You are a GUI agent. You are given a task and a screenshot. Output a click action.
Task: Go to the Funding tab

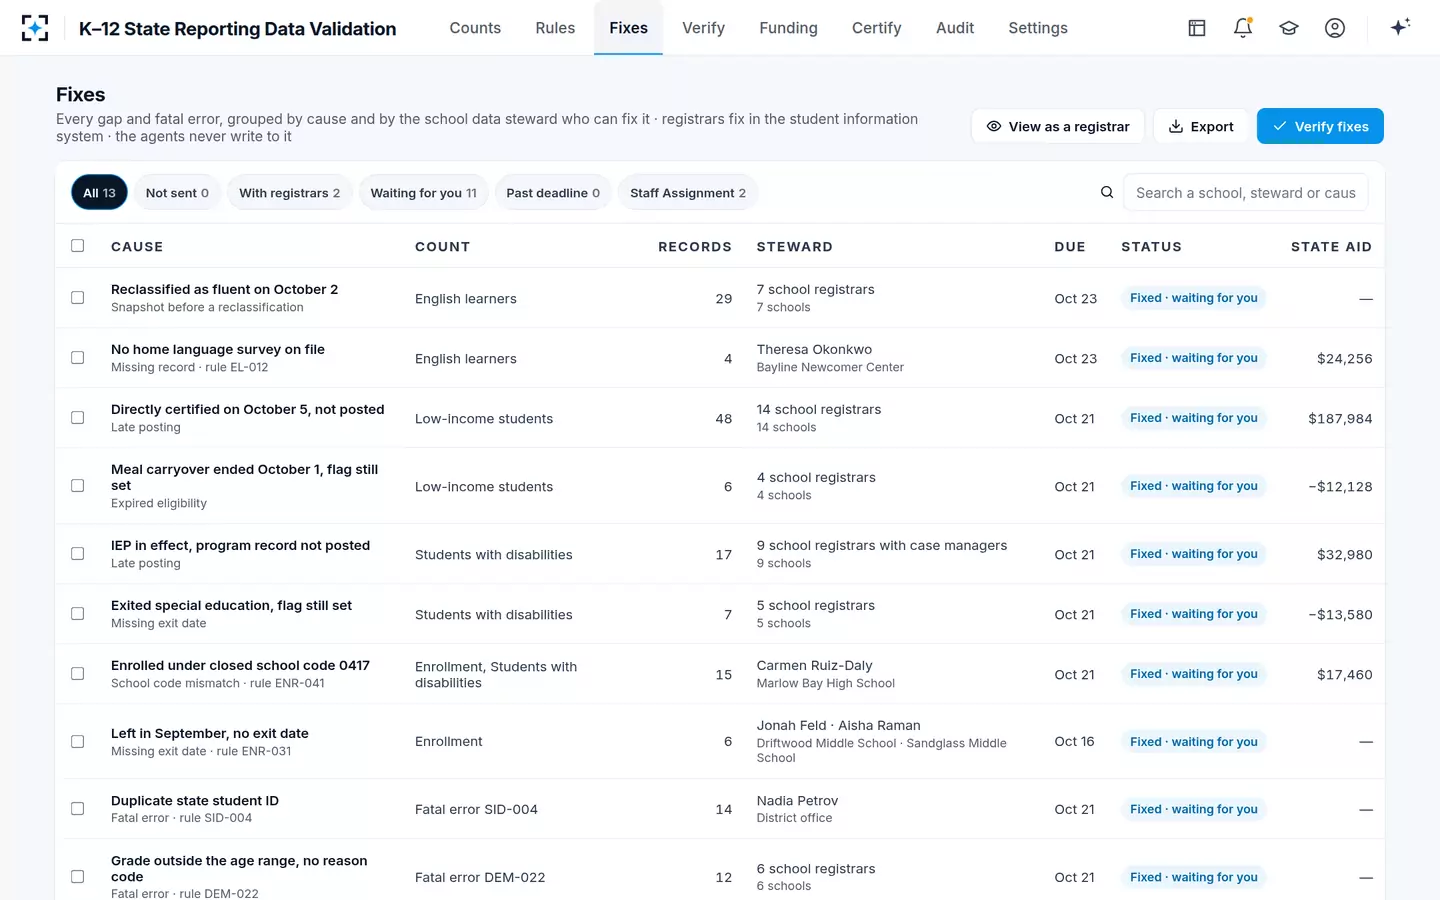[788, 28]
